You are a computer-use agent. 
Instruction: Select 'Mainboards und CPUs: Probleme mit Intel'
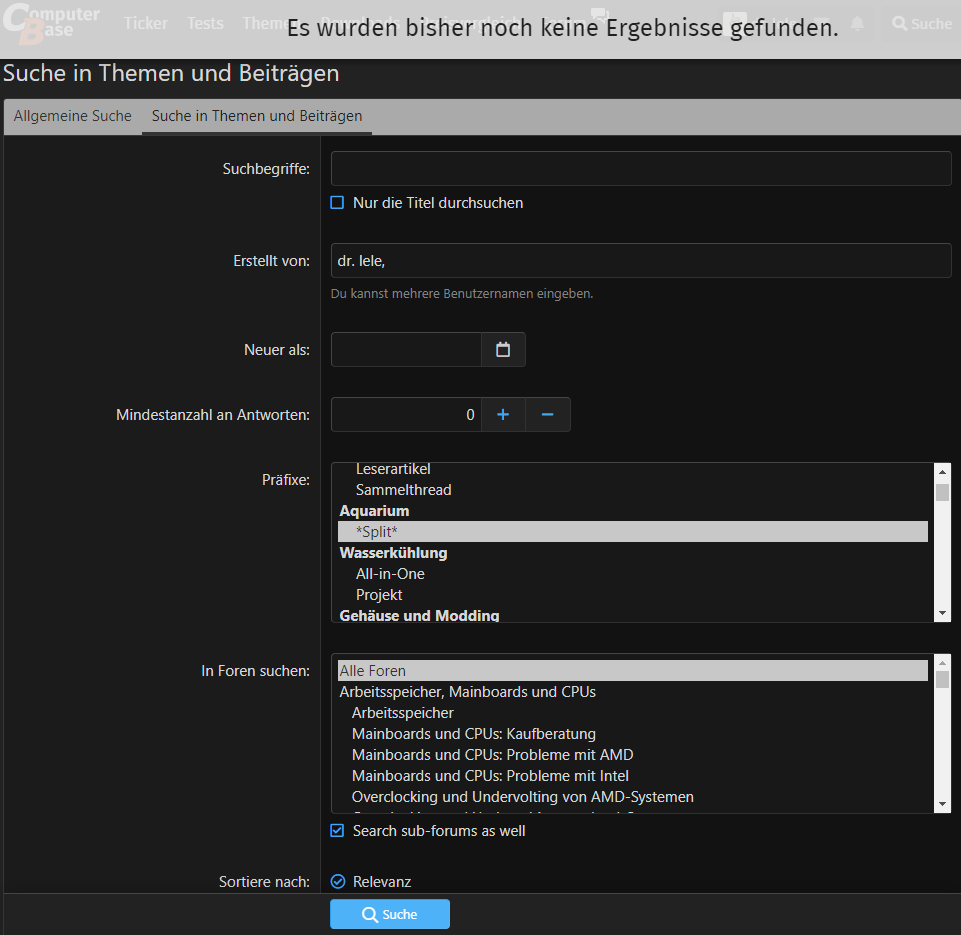(632, 775)
